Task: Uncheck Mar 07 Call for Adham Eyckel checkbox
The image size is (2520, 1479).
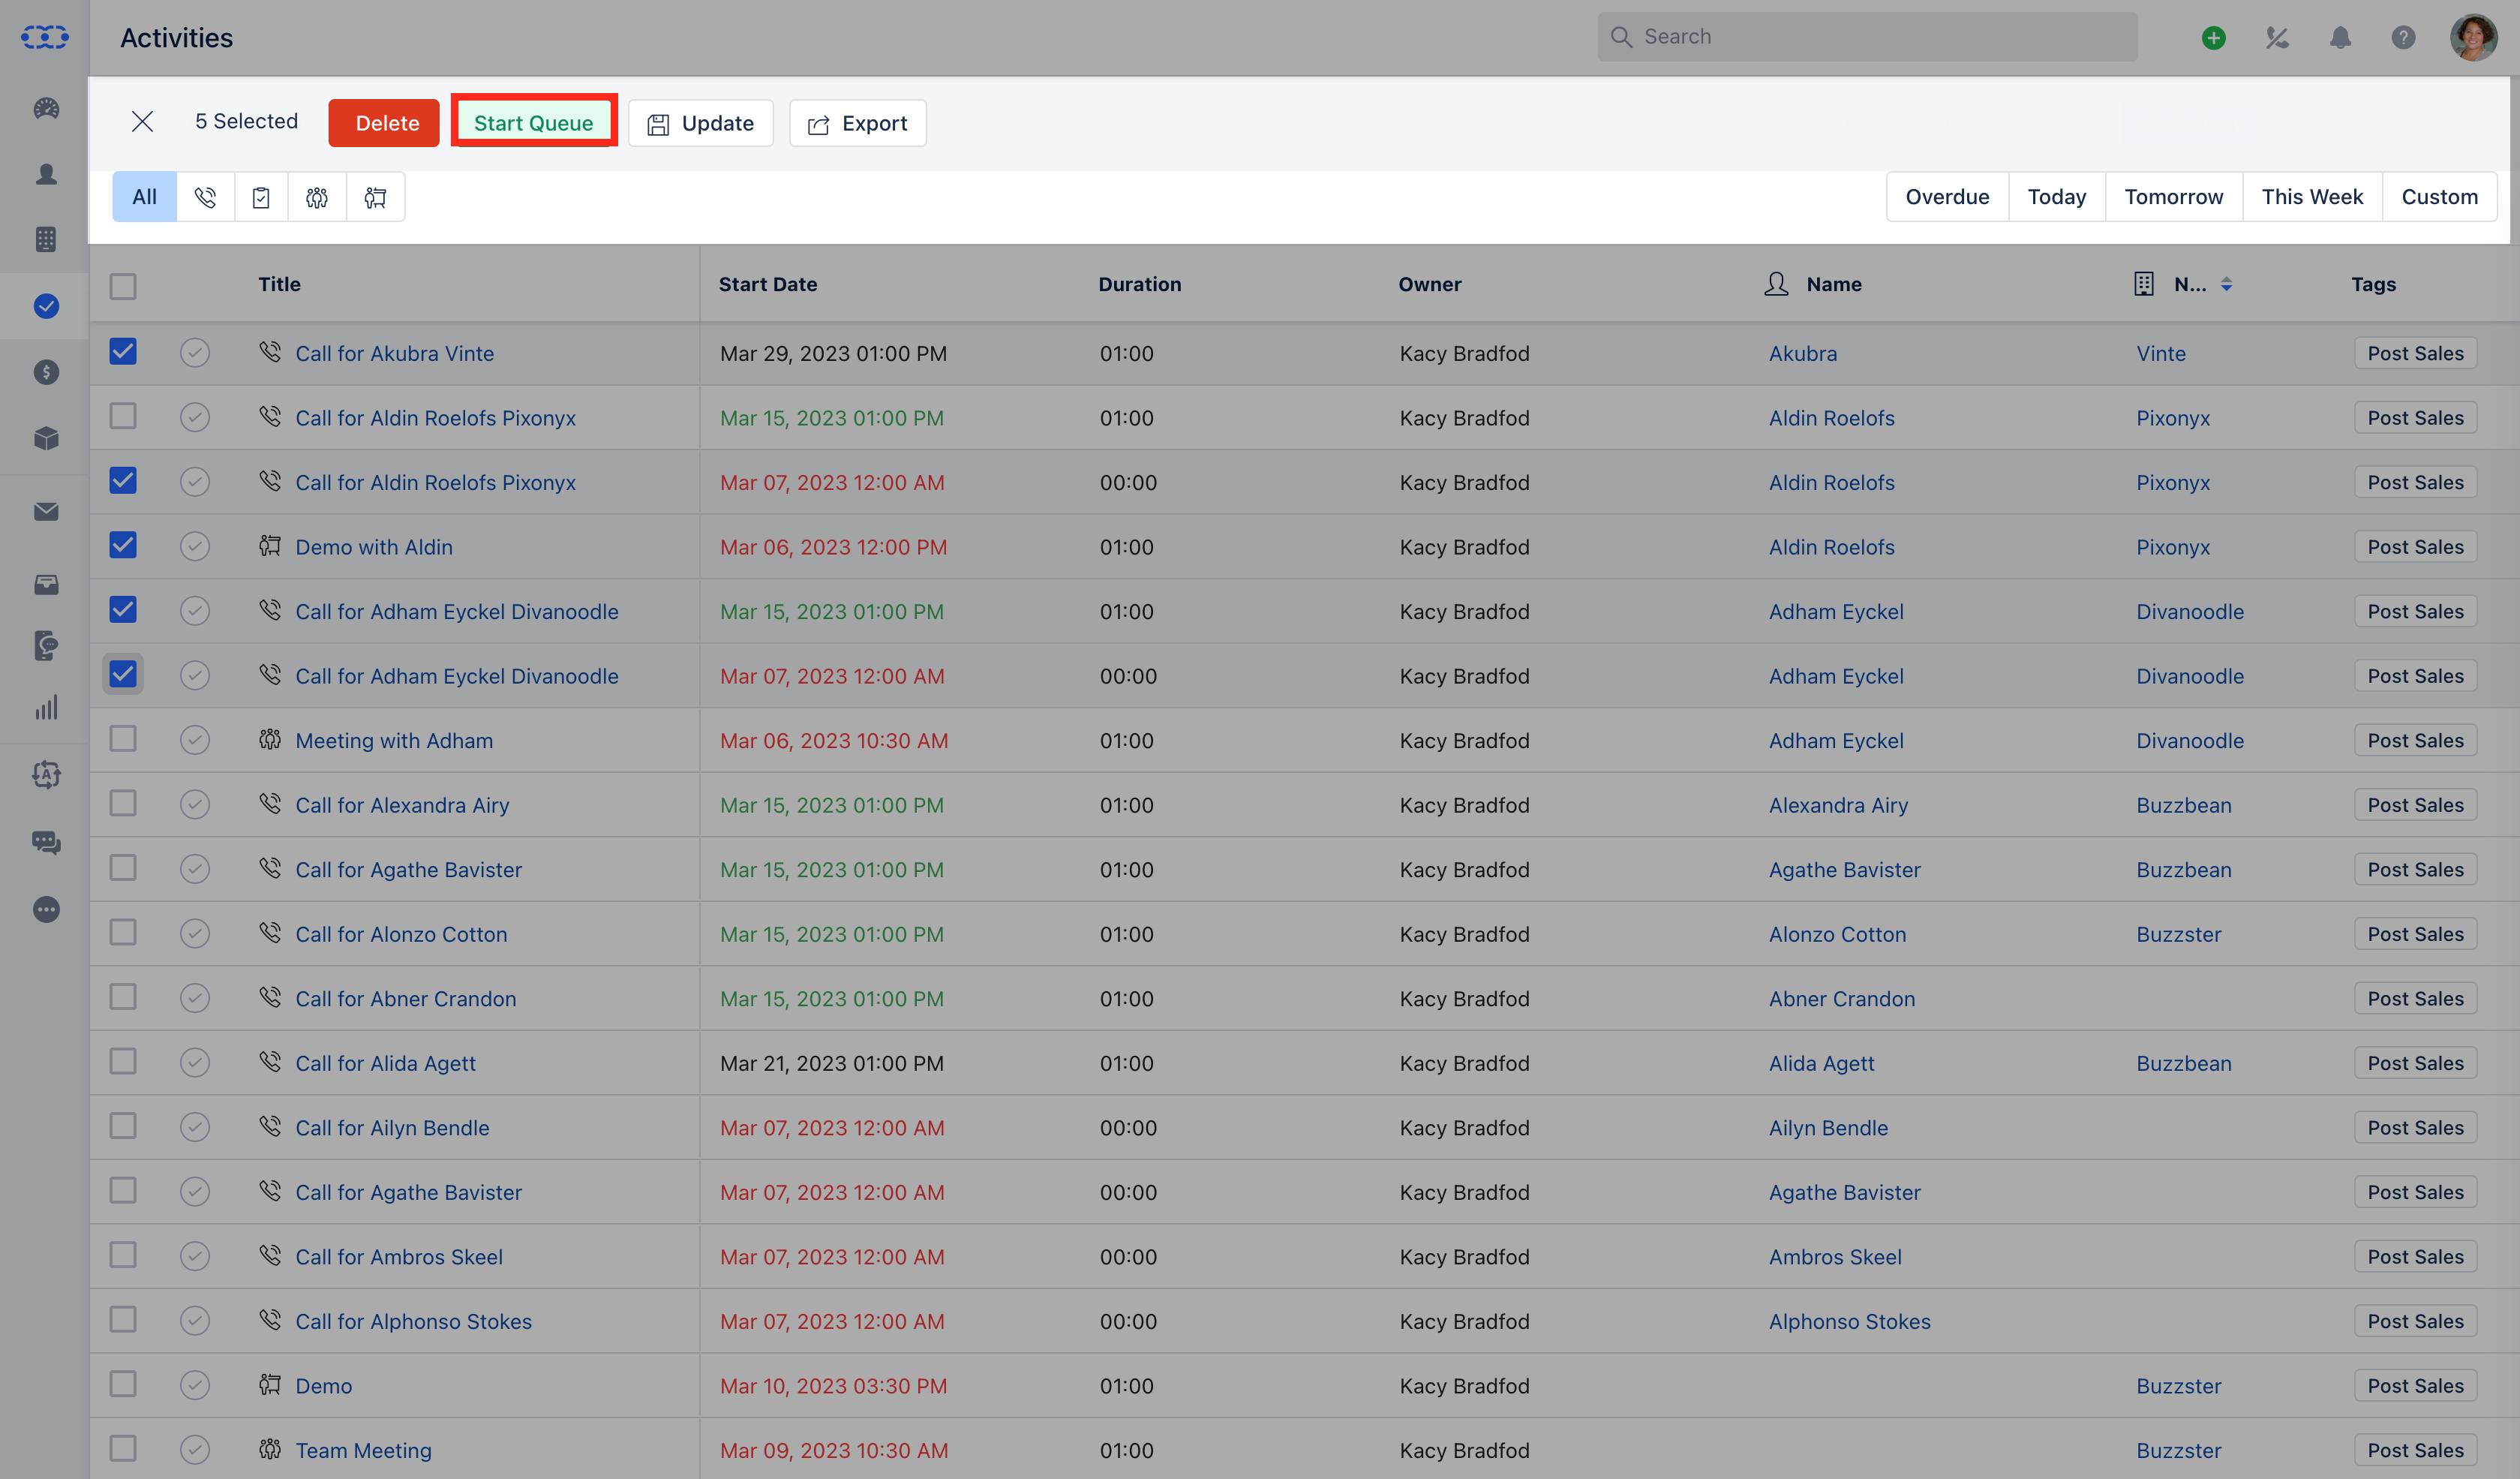Action: [123, 674]
